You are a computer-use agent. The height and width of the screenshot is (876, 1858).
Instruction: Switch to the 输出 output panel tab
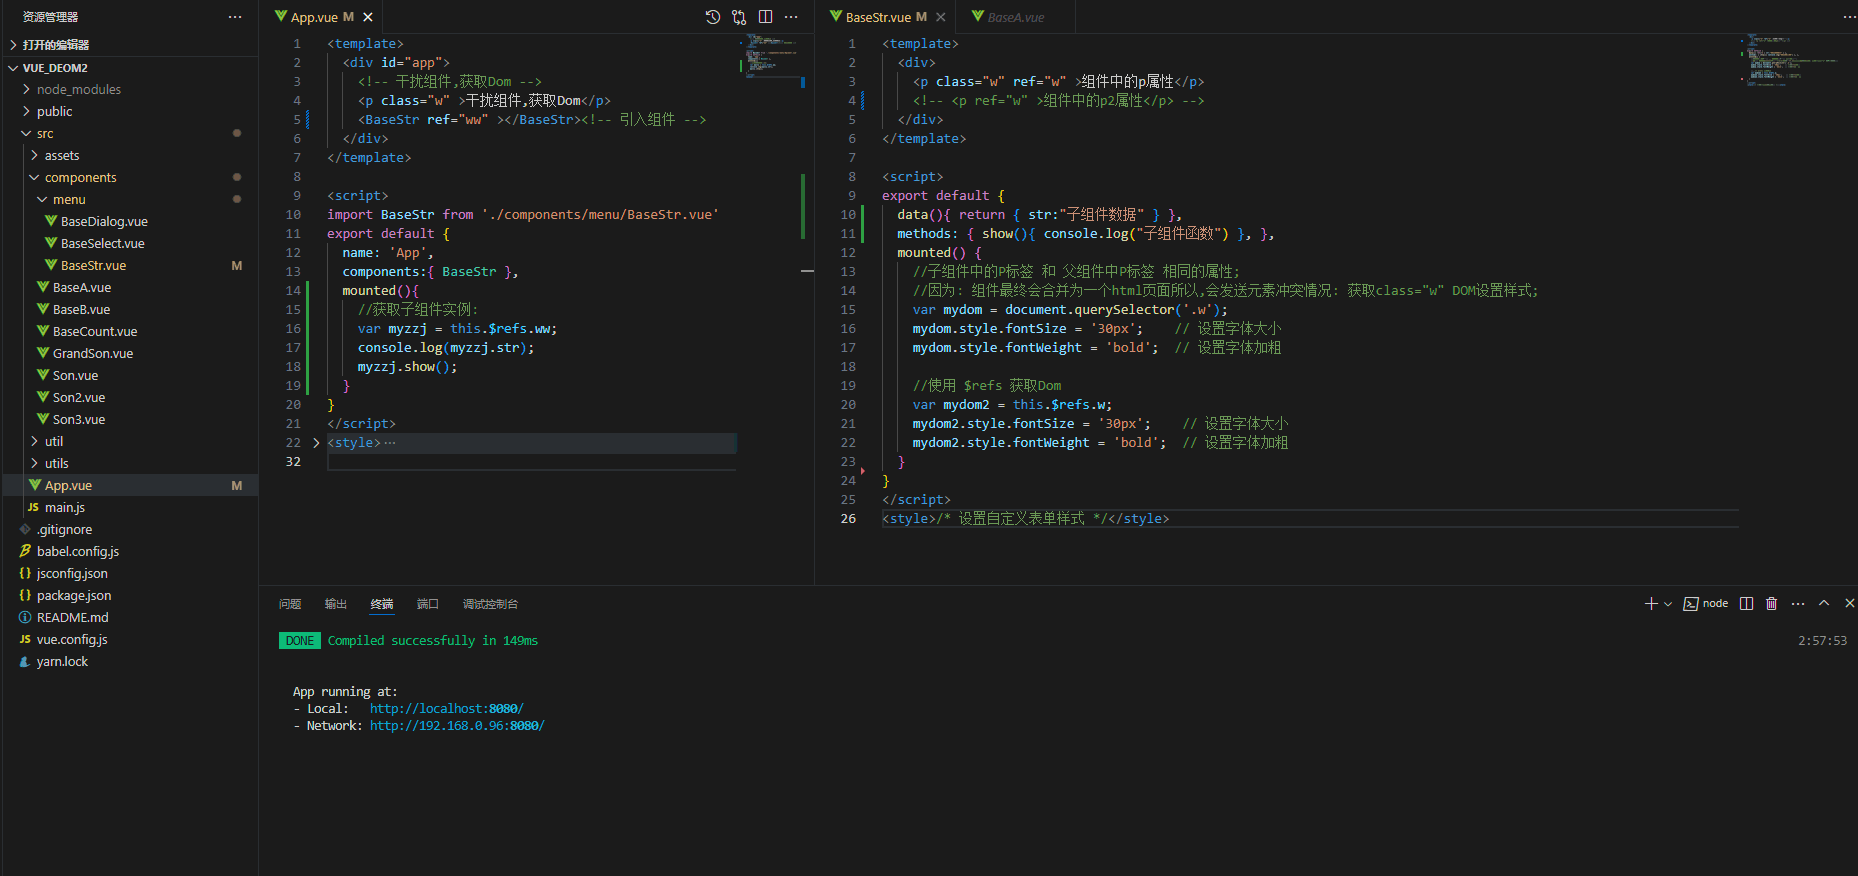(335, 604)
